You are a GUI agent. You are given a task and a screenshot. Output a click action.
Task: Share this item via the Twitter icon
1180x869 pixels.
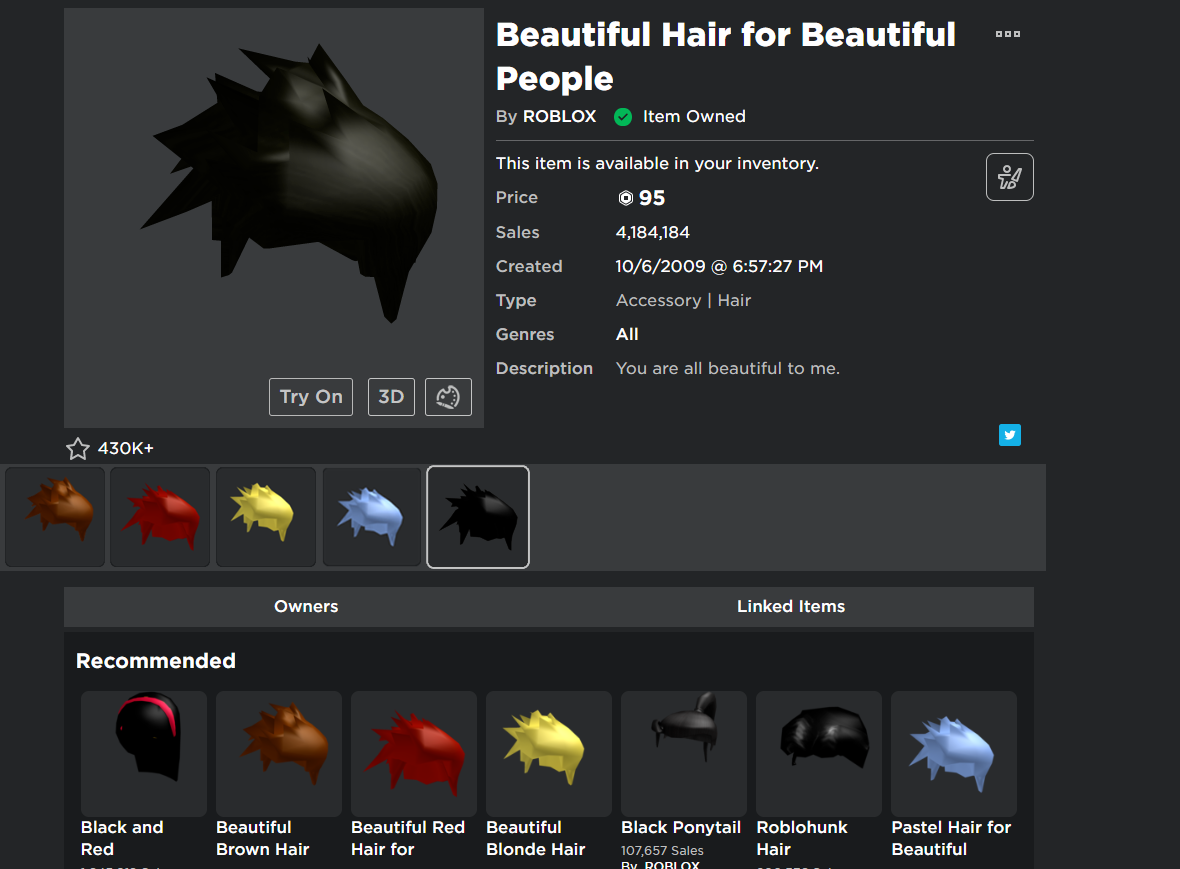(x=1009, y=435)
